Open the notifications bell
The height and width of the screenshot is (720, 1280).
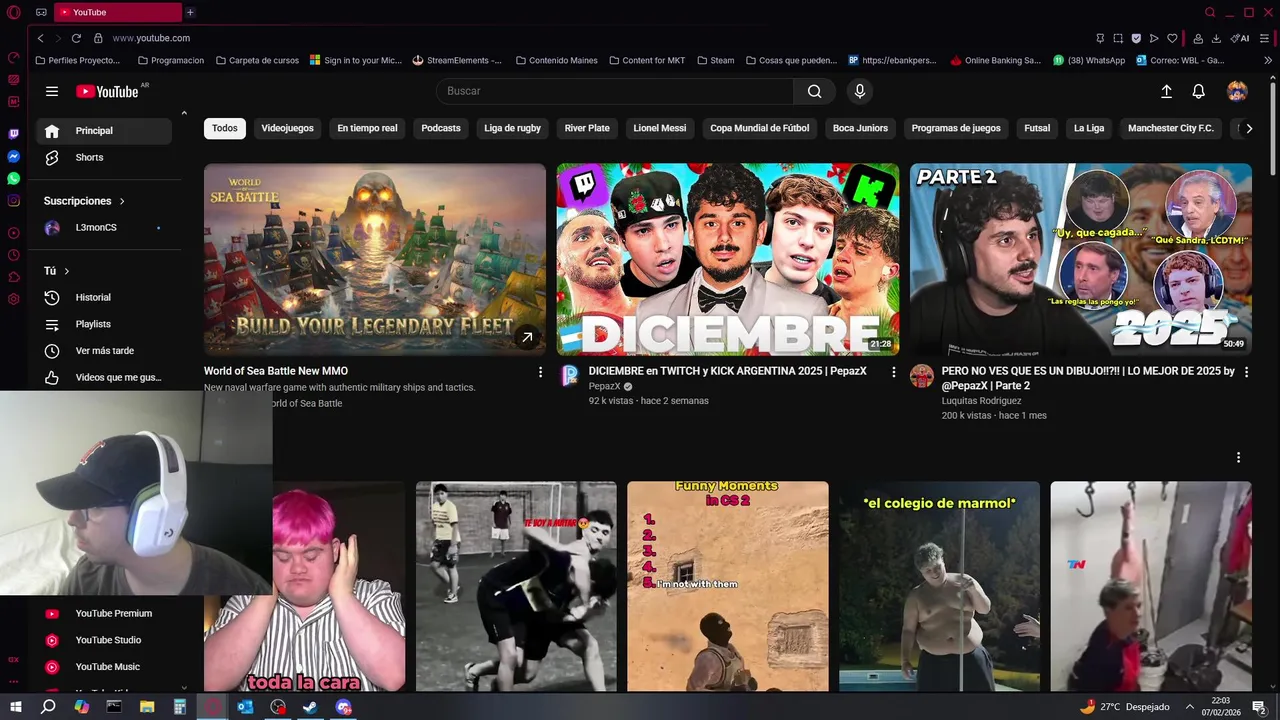pos(1198,91)
